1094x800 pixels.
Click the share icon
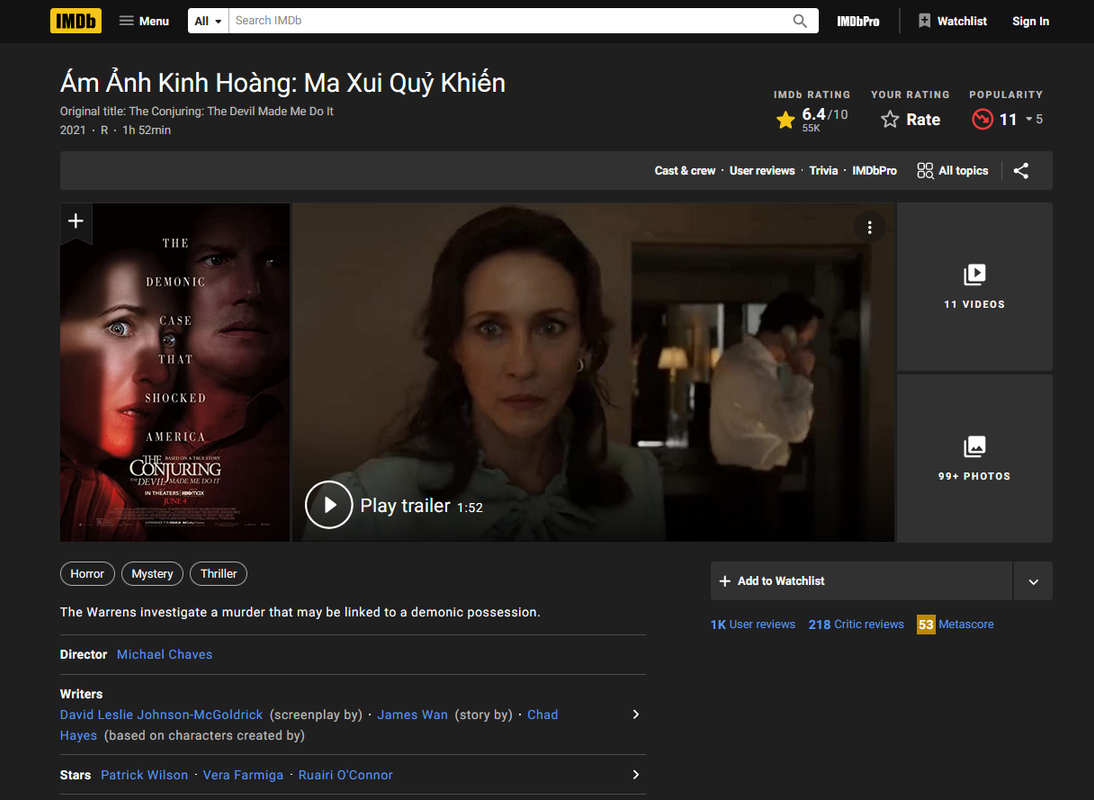click(x=1021, y=171)
